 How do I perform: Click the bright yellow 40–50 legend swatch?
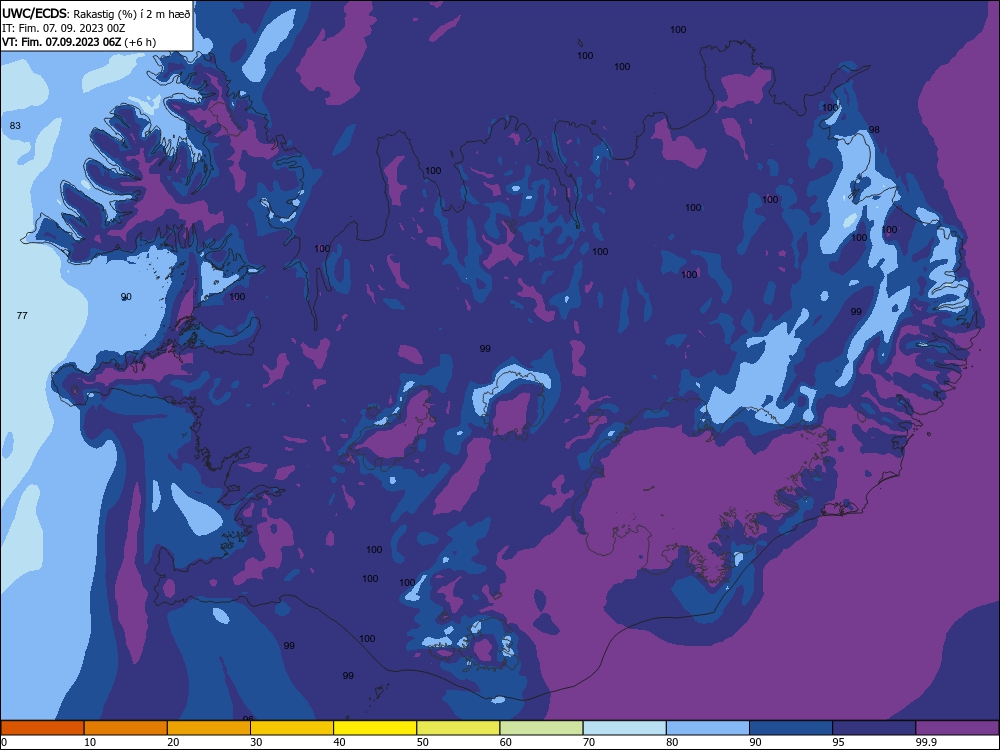pos(375,728)
